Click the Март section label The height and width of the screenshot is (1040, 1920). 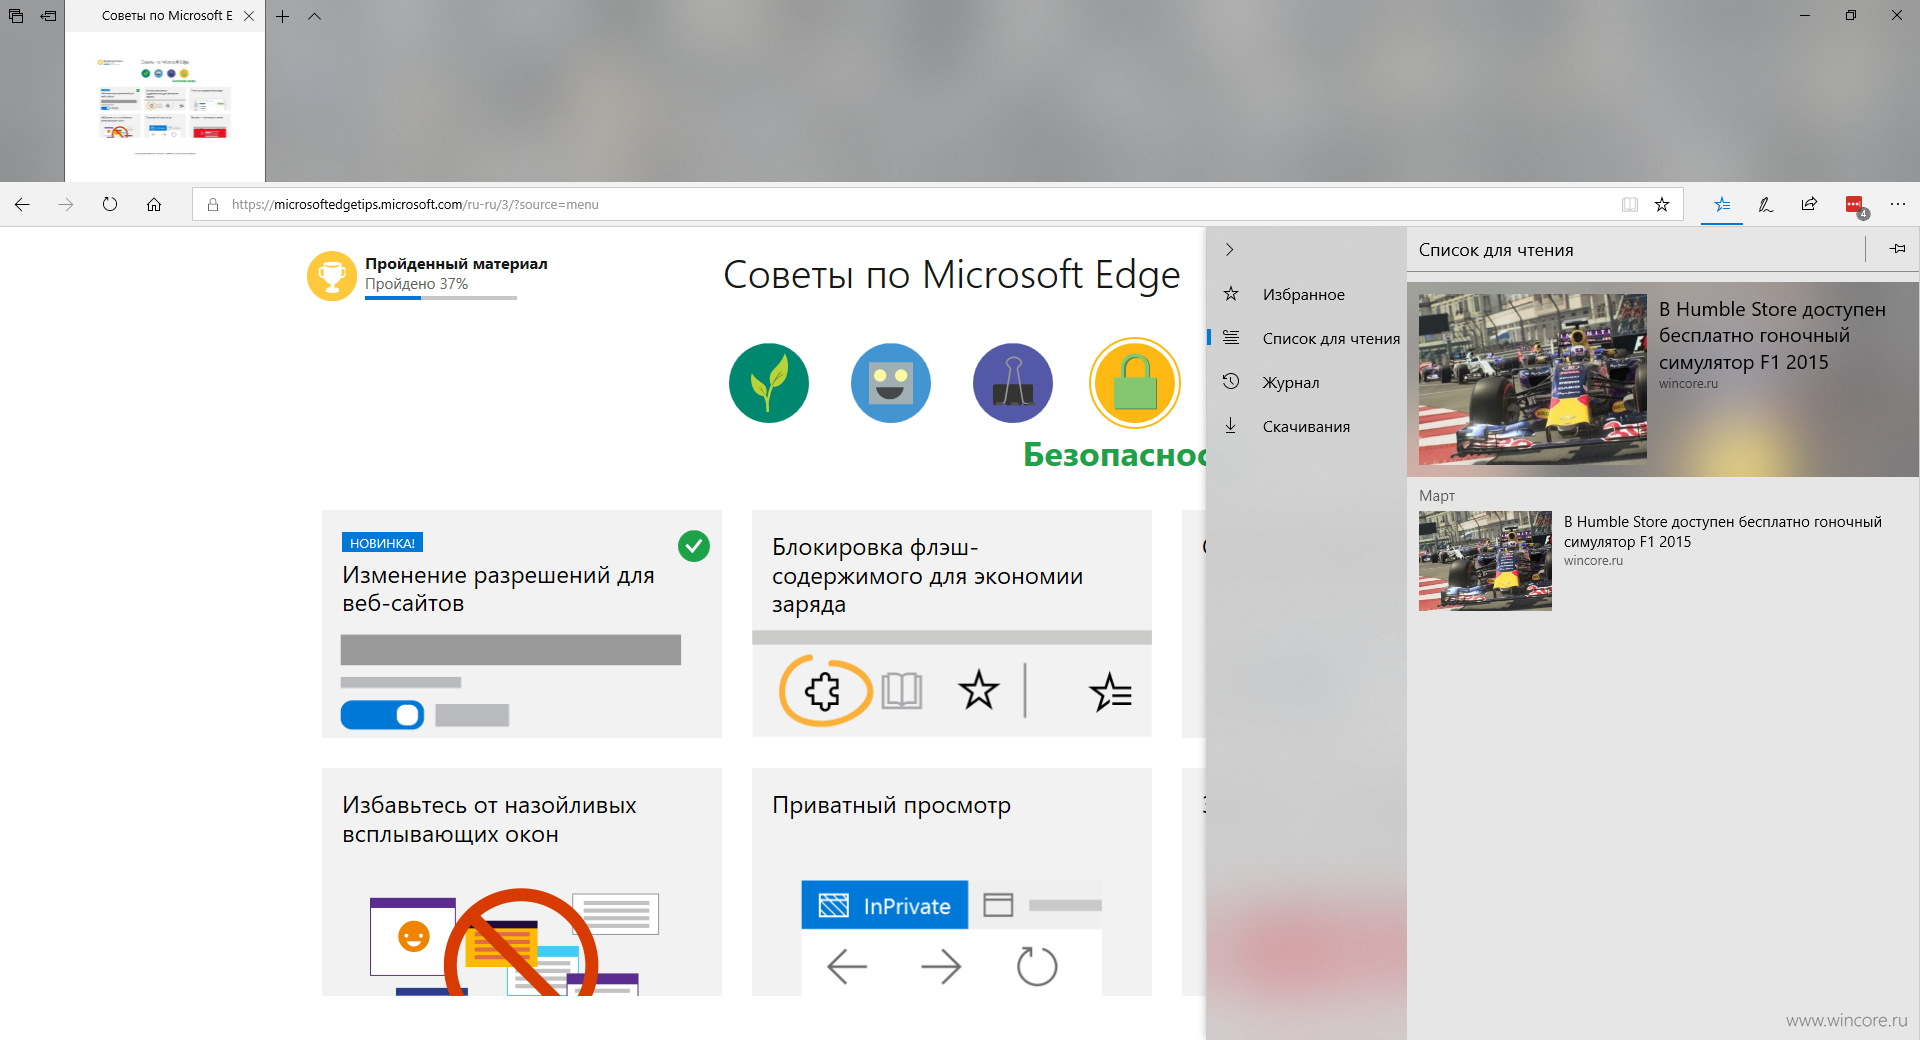(1437, 496)
